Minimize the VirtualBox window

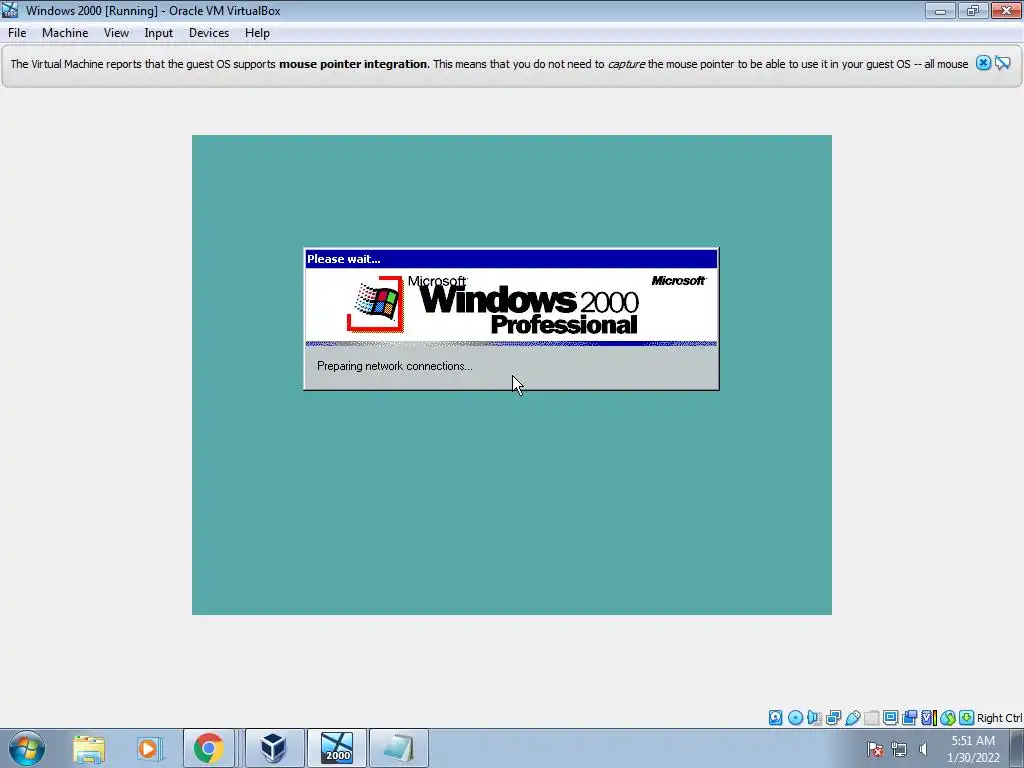point(940,10)
